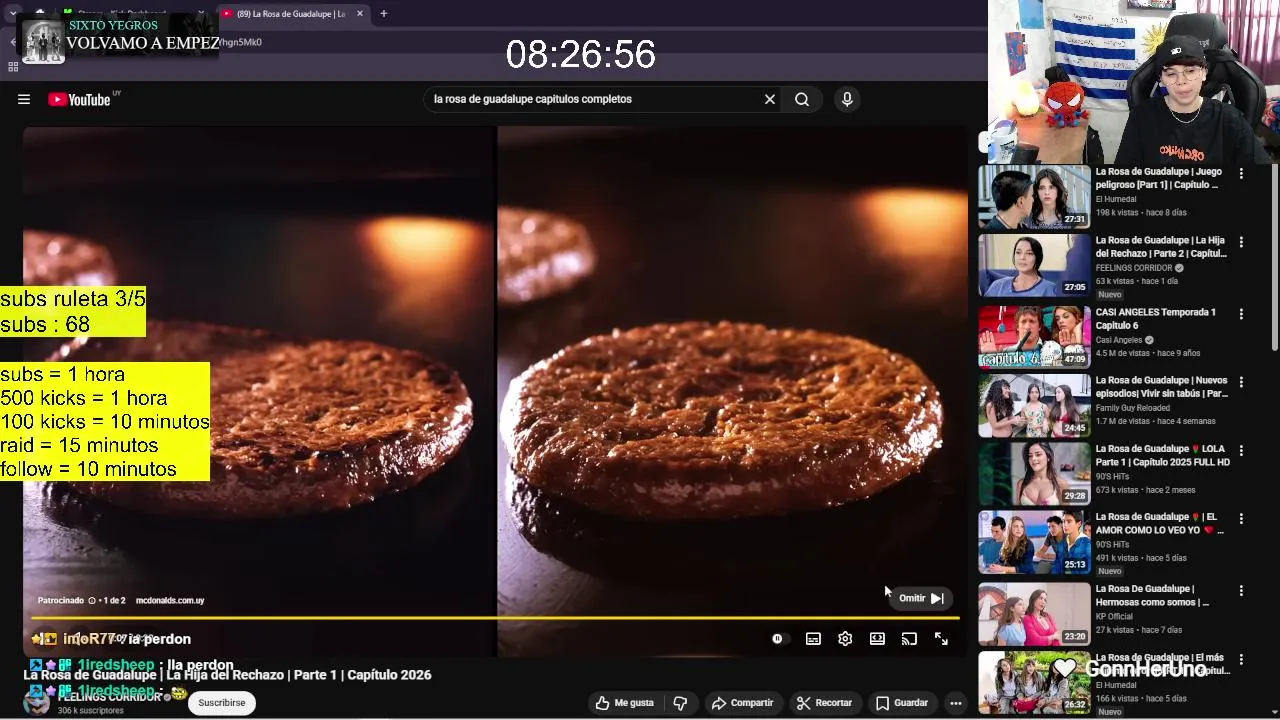The image size is (1280, 720).
Task: Open options menu for LOLA Parte 1 video
Action: pos(1241,450)
